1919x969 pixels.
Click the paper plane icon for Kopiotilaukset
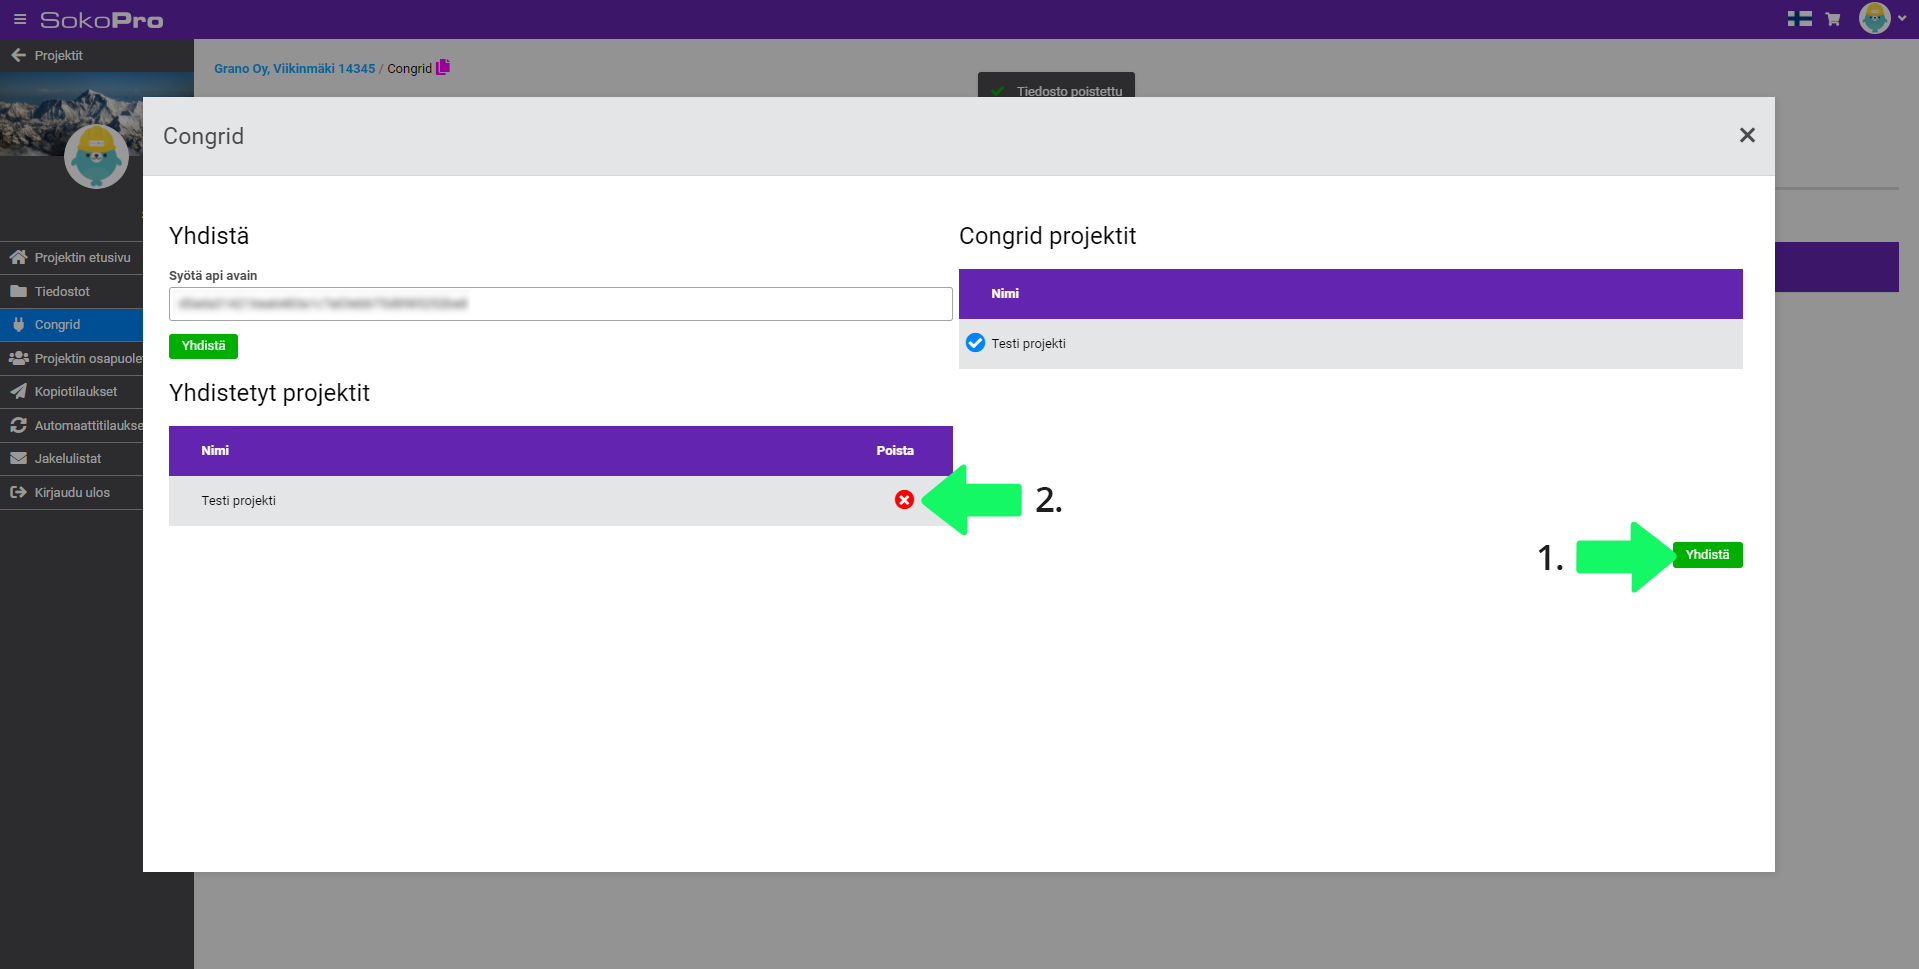(18, 392)
